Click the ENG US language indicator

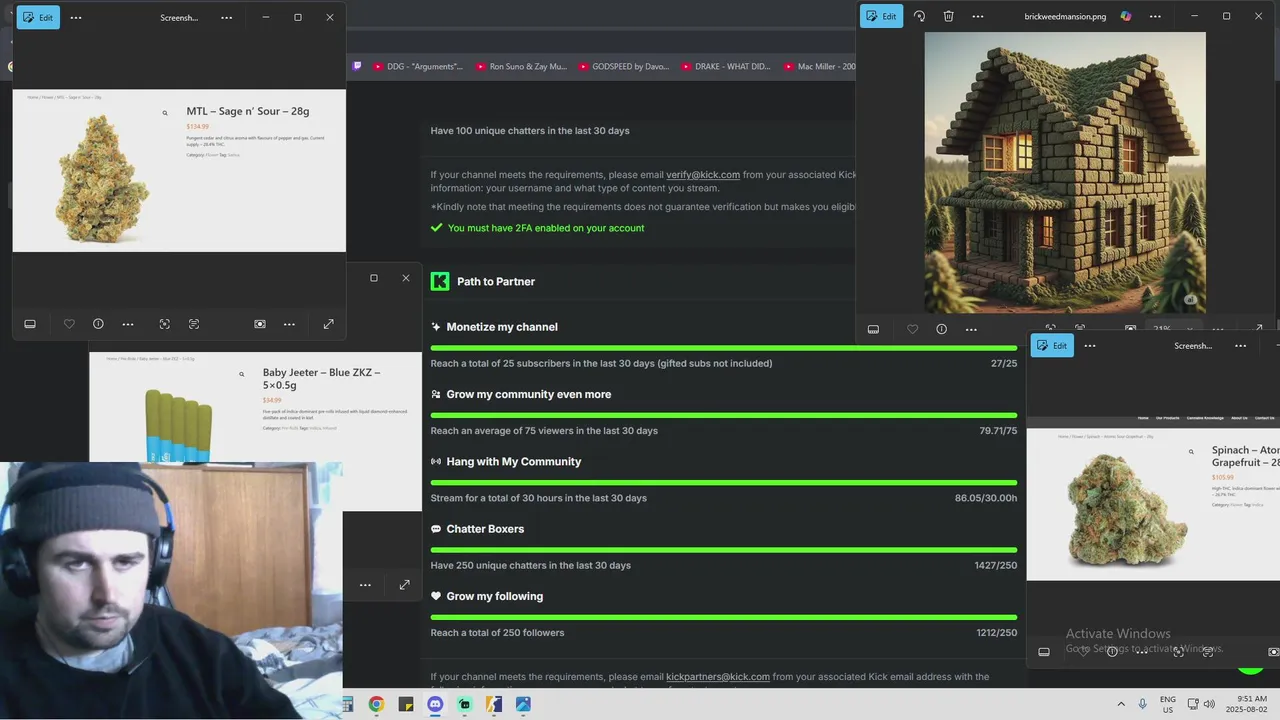coord(1167,704)
